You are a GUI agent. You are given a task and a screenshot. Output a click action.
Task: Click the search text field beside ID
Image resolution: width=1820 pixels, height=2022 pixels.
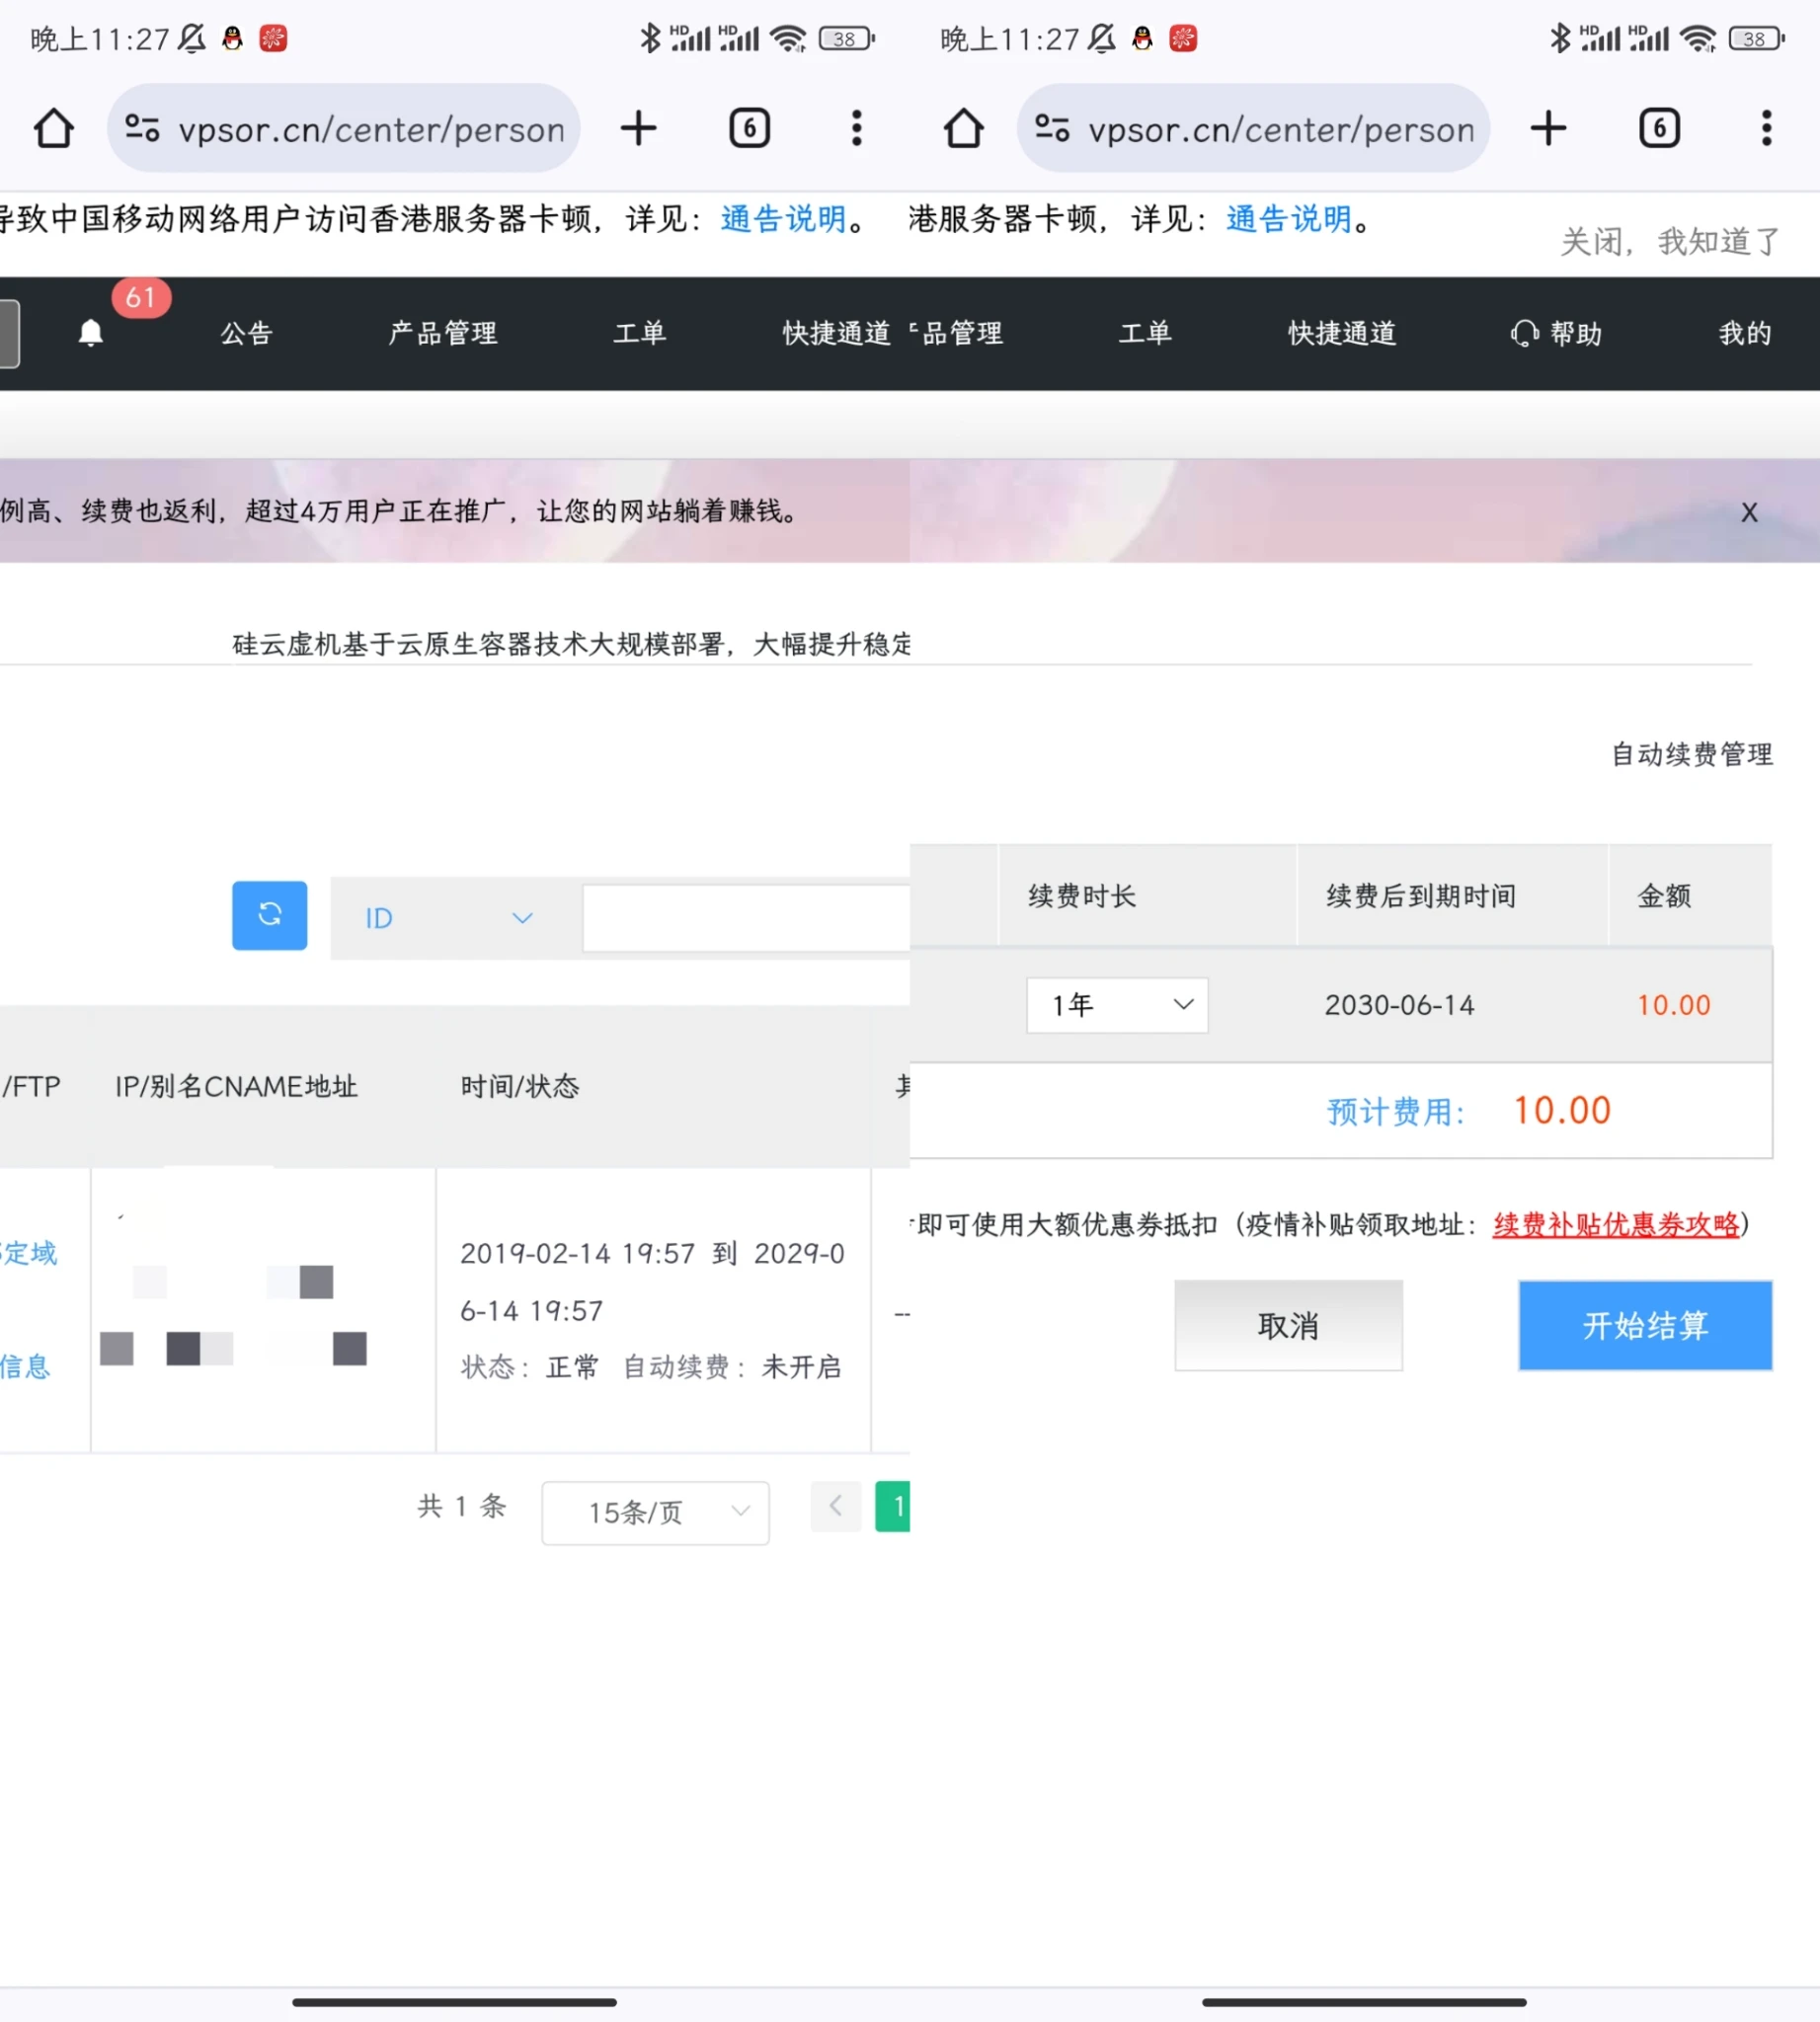click(x=746, y=918)
